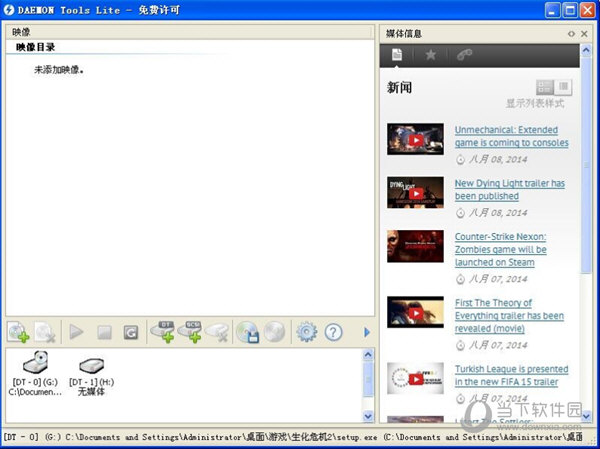Switch news to list view style
This screenshot has height=449, width=600.
(x=563, y=87)
